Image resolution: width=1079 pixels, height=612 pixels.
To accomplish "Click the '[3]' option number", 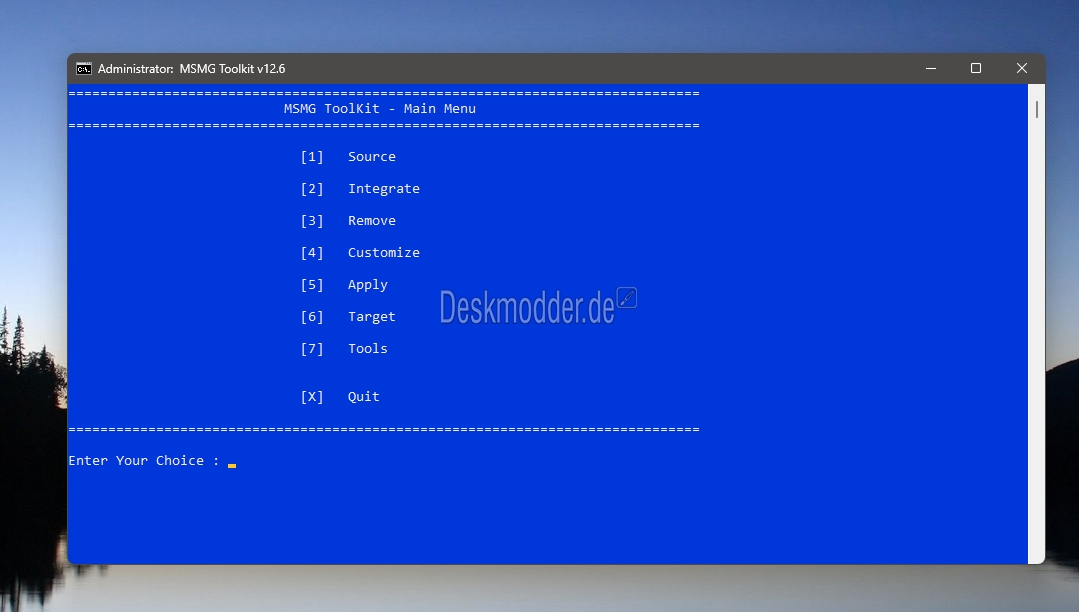I will pyautogui.click(x=312, y=221).
